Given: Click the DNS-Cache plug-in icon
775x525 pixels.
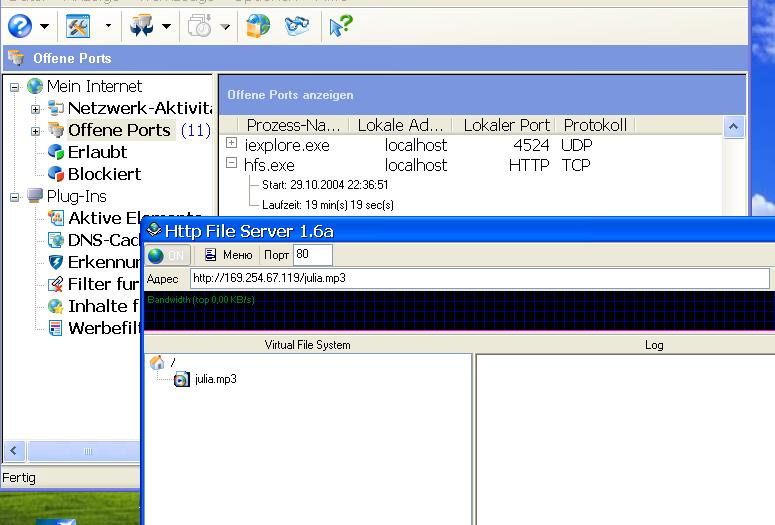Looking at the screenshot, I should coord(56,240).
